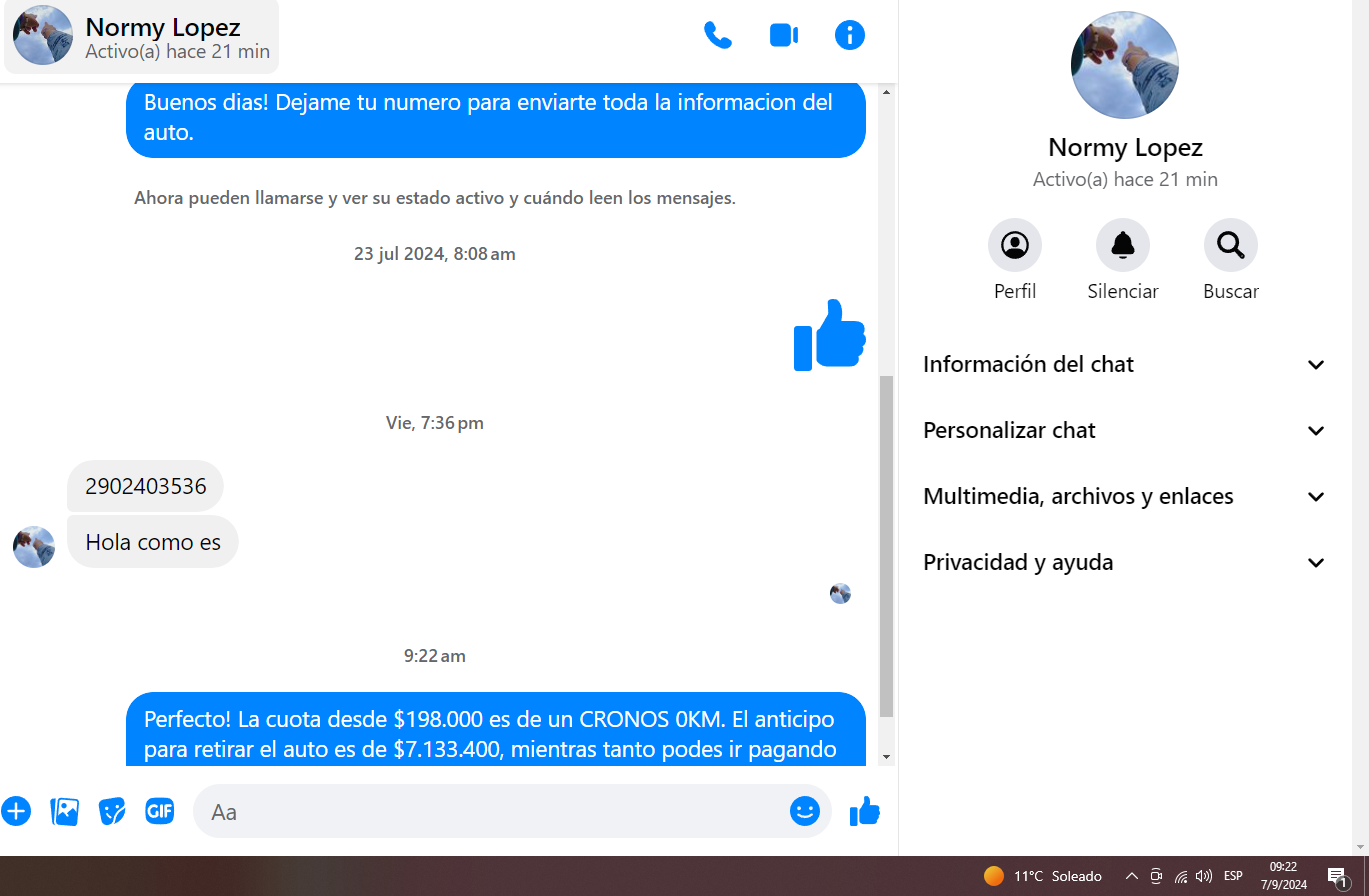Expand Privacidad y ayuda section
The width and height of the screenshot is (1369, 896).
tap(1124, 563)
